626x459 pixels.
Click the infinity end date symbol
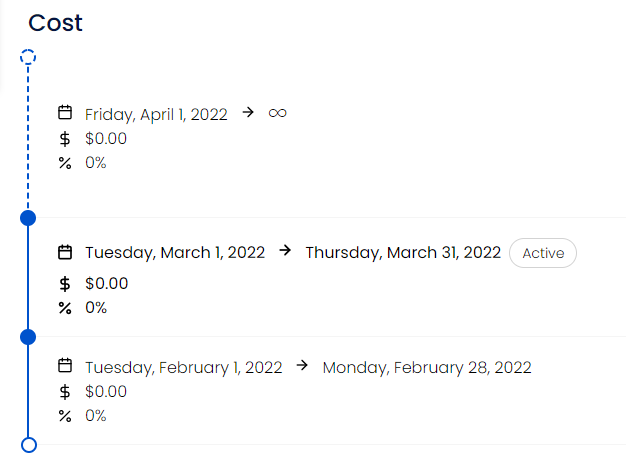click(277, 113)
